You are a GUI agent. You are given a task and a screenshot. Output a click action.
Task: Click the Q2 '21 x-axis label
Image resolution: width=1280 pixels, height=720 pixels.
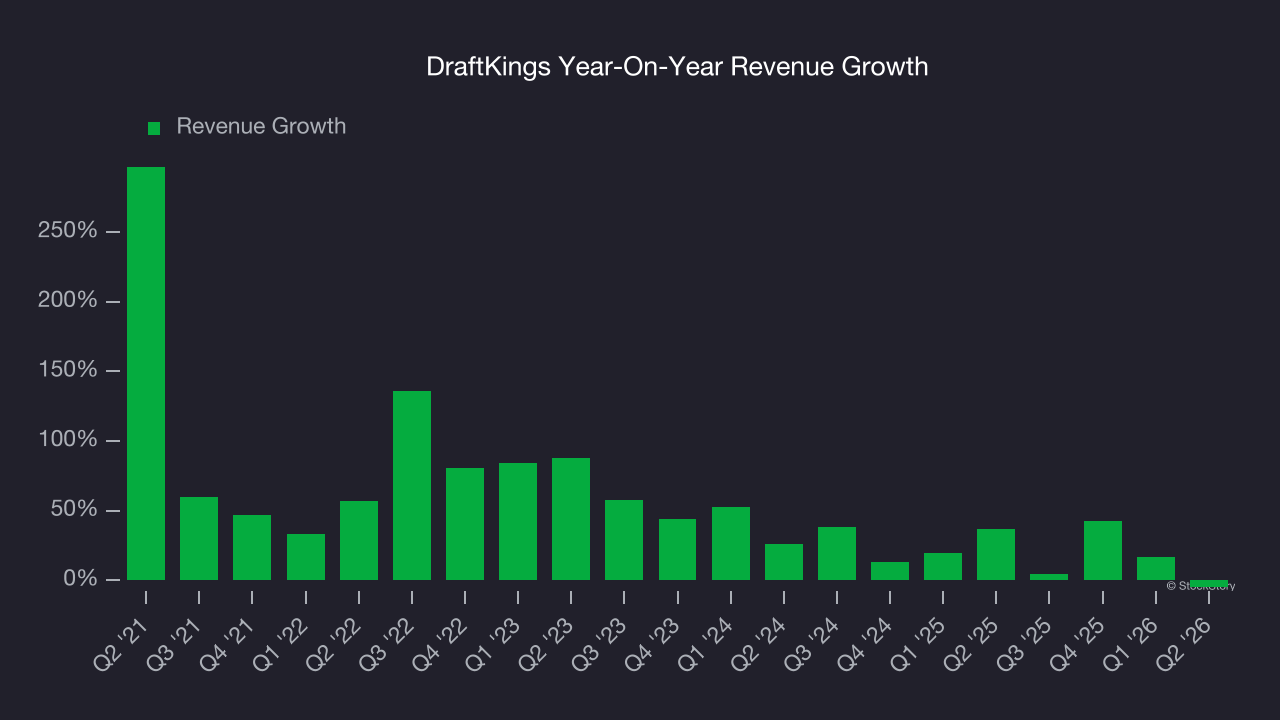pyautogui.click(x=122, y=645)
